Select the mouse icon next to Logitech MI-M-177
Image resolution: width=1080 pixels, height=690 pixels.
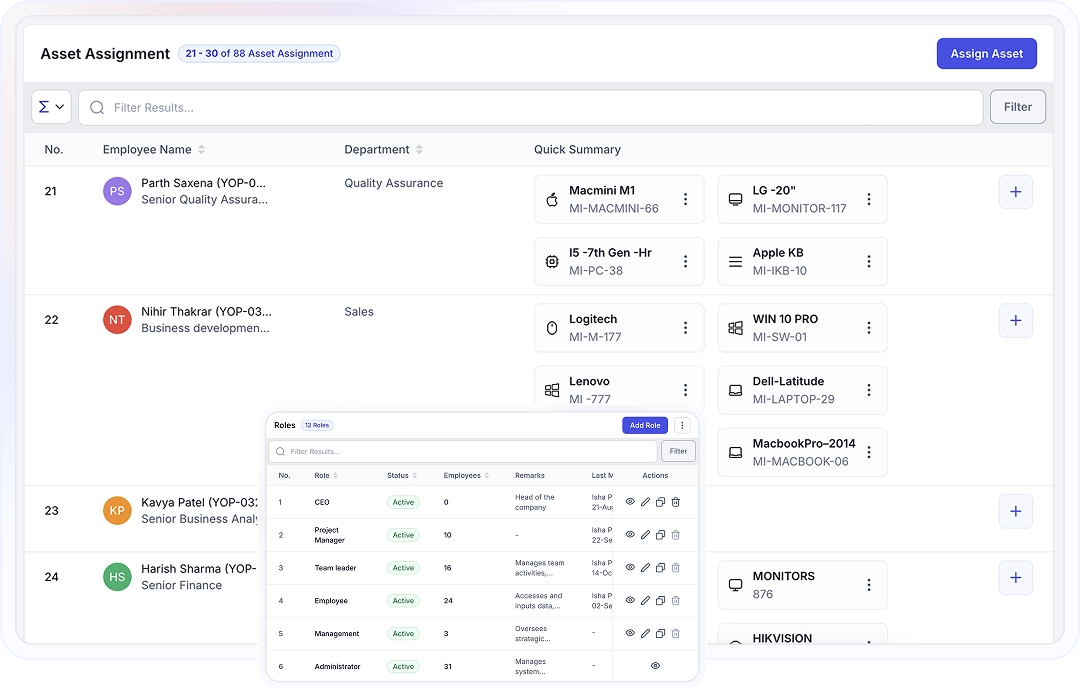[552, 327]
